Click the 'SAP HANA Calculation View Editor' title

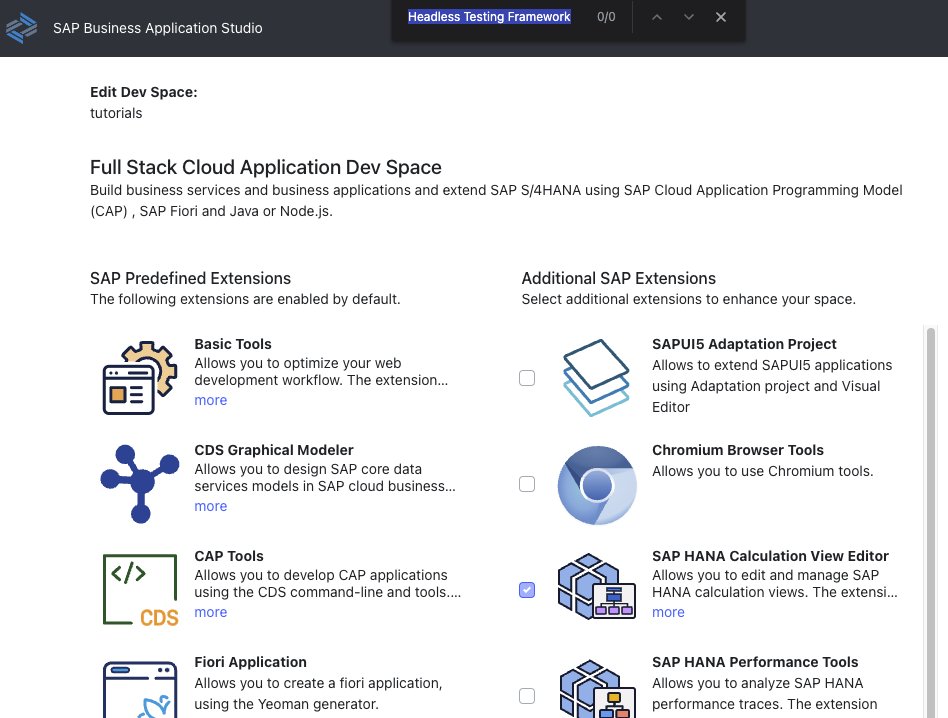tap(770, 556)
